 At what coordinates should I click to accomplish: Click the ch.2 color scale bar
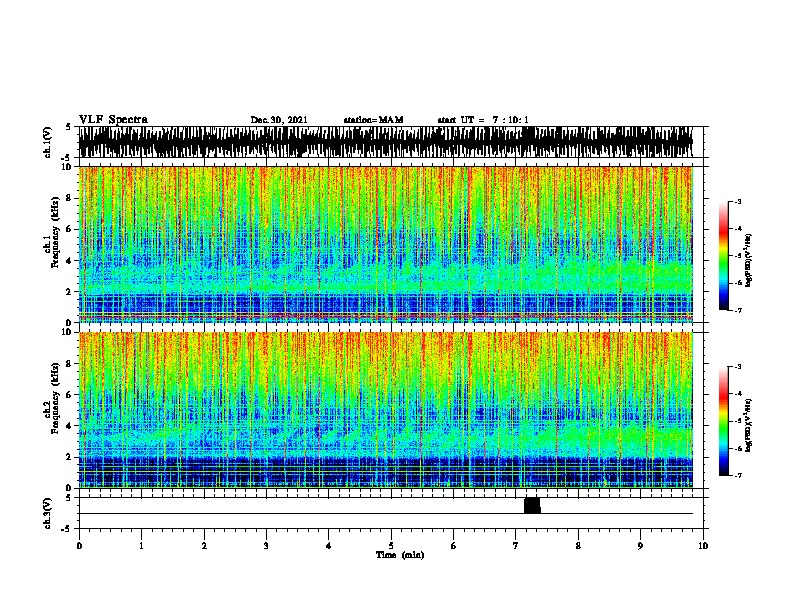[x=724, y=421]
